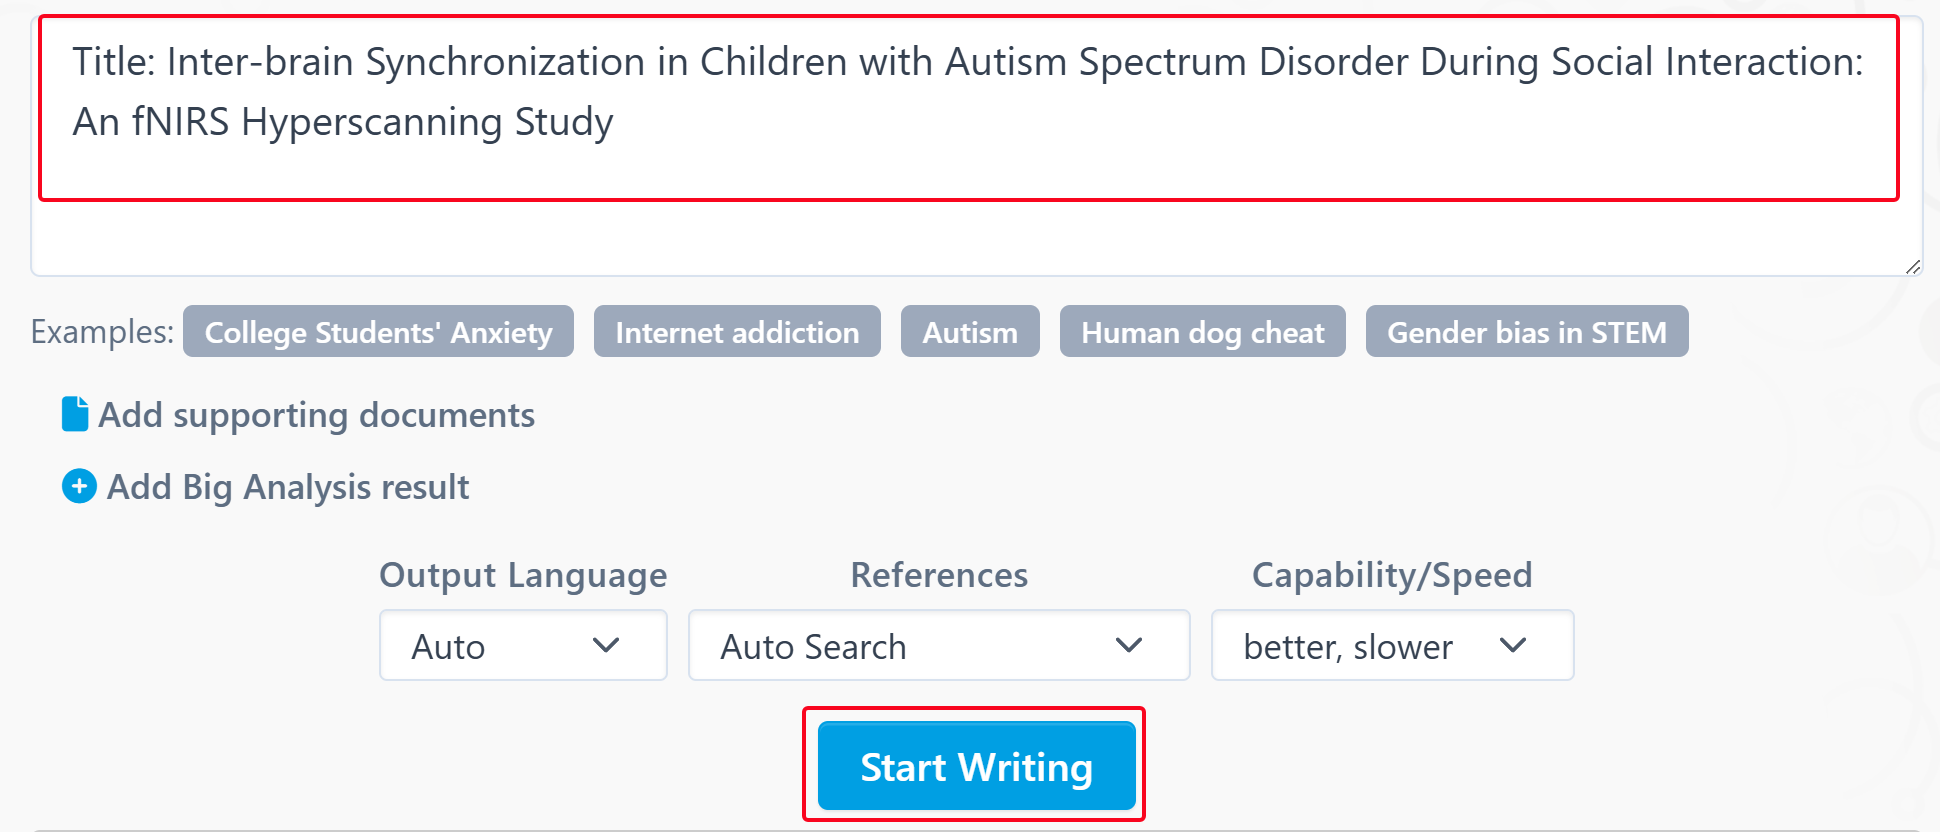Click the document icon for supporting documents

point(75,414)
